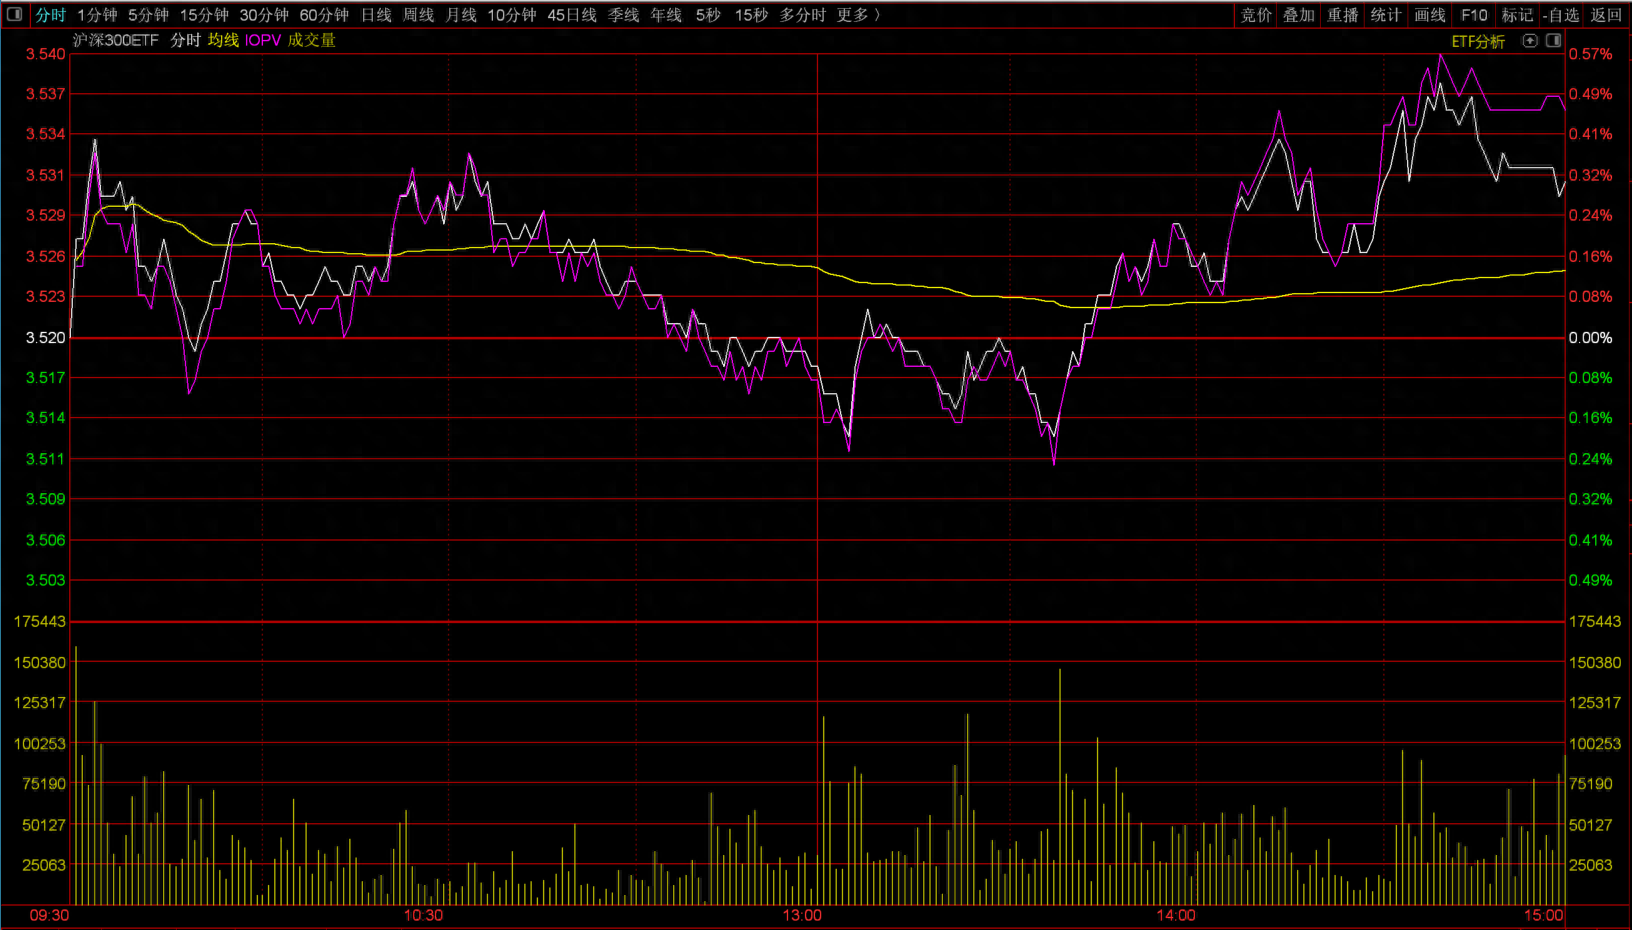Image resolution: width=1632 pixels, height=930 pixels.
Task: Click the 叠加 overlay button
Action: (1299, 15)
